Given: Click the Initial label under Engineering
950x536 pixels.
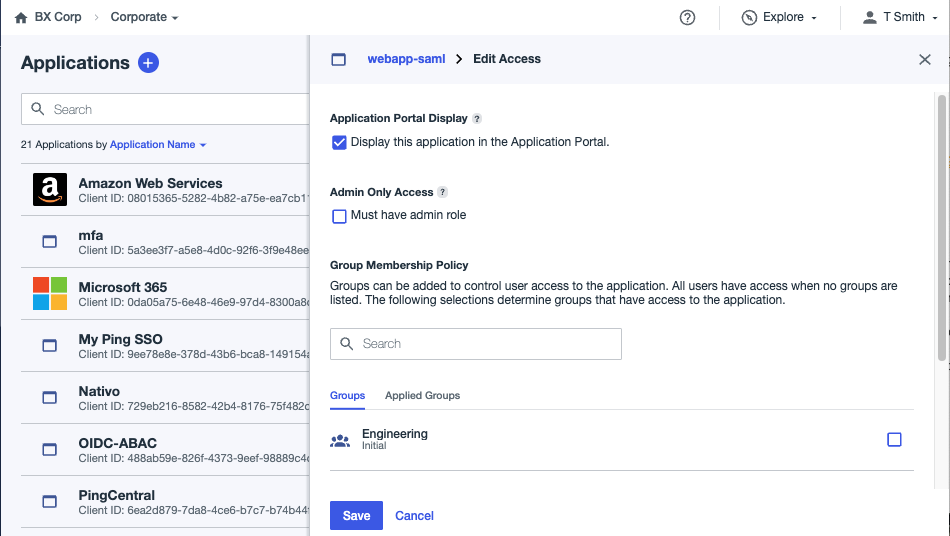Looking at the screenshot, I should tap(374, 446).
